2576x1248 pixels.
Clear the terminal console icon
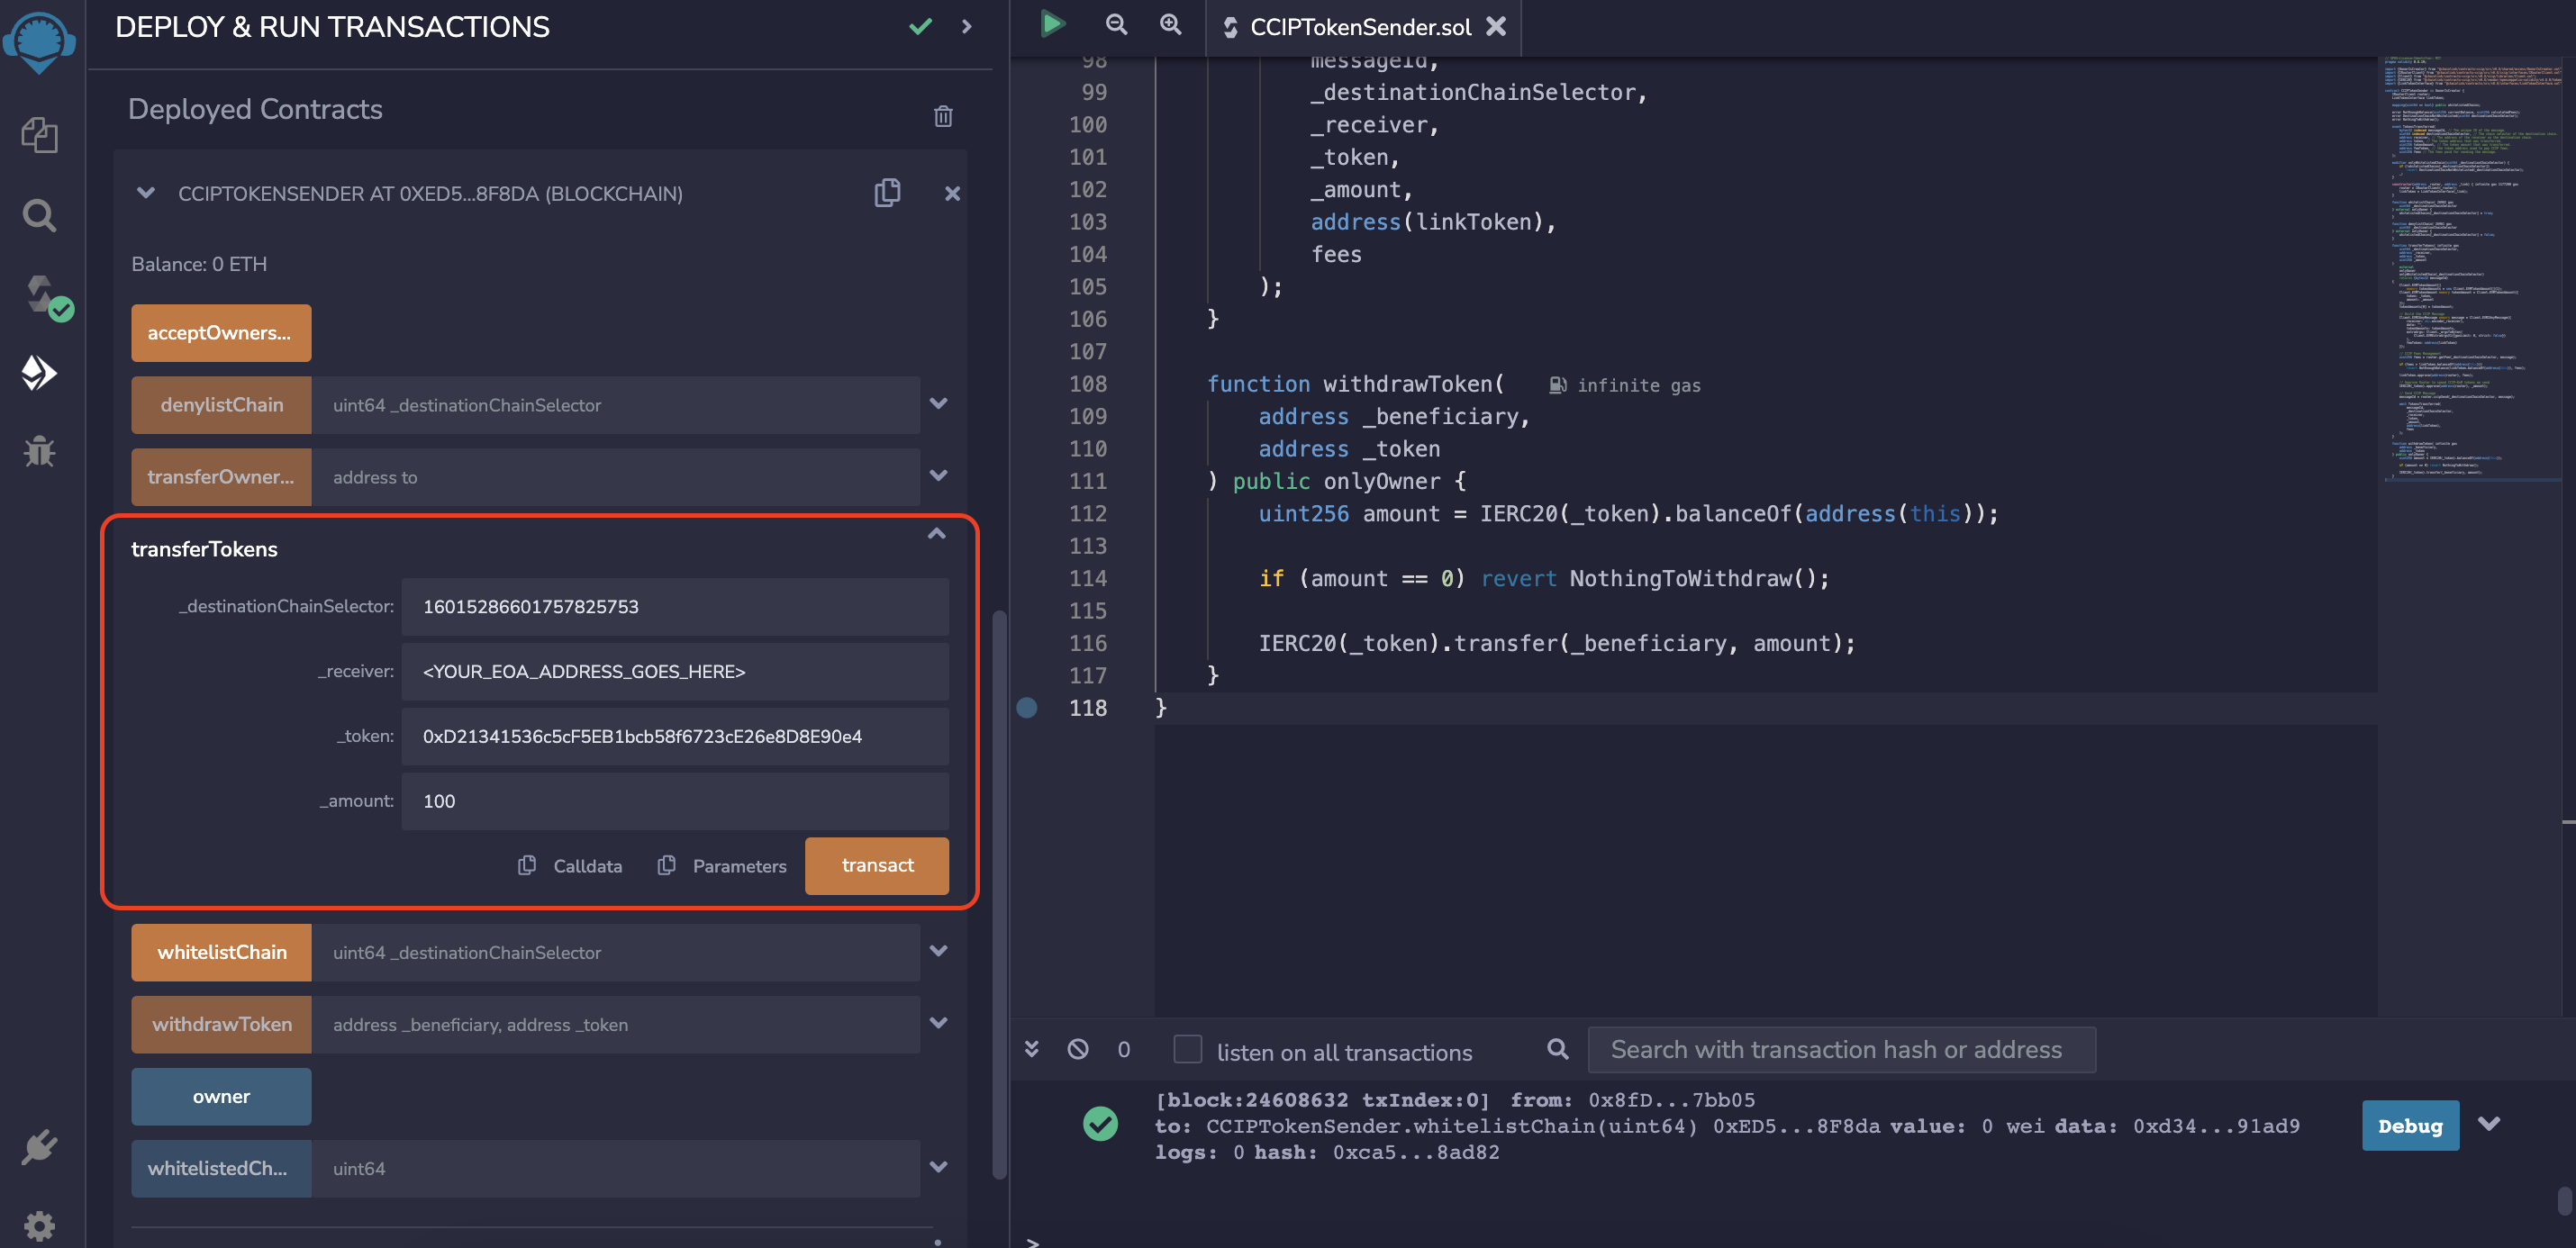point(1077,1049)
